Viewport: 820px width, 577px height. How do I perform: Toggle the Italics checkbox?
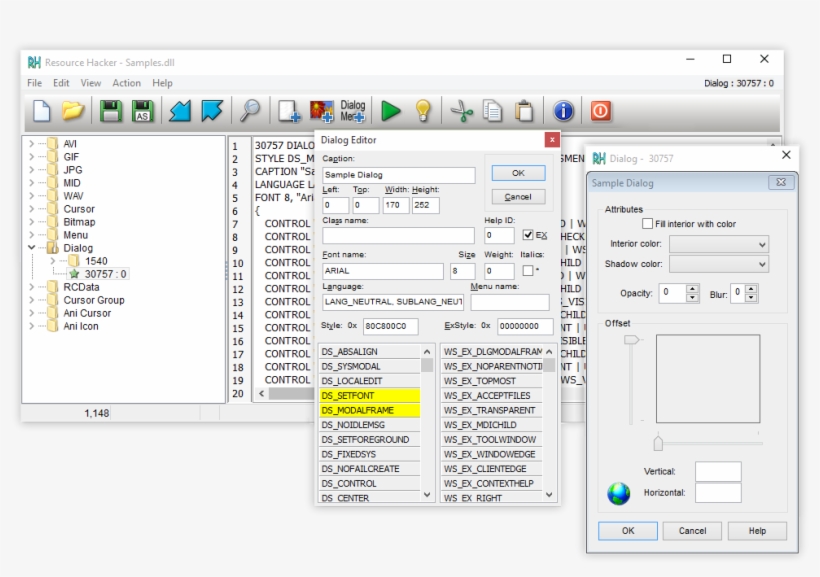pyautogui.click(x=528, y=270)
